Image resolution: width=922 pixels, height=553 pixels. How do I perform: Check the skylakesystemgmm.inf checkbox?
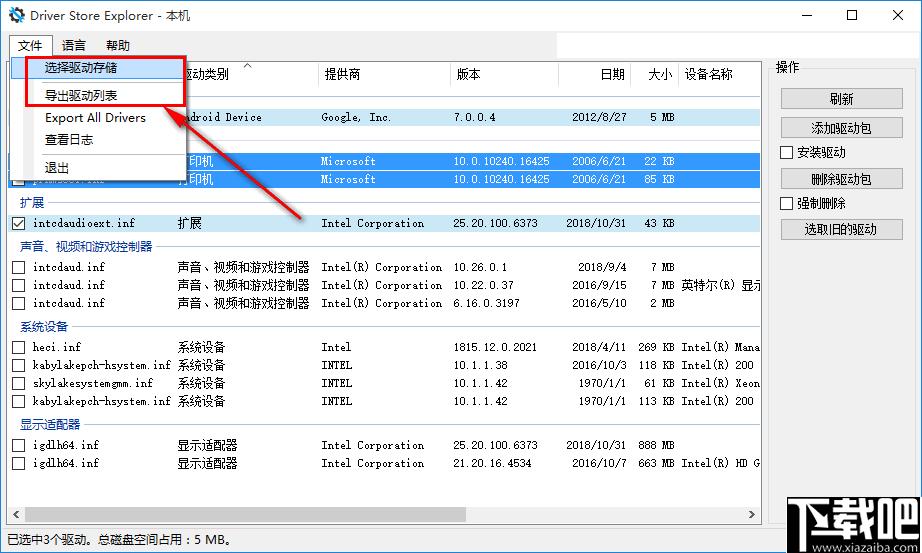coord(19,384)
